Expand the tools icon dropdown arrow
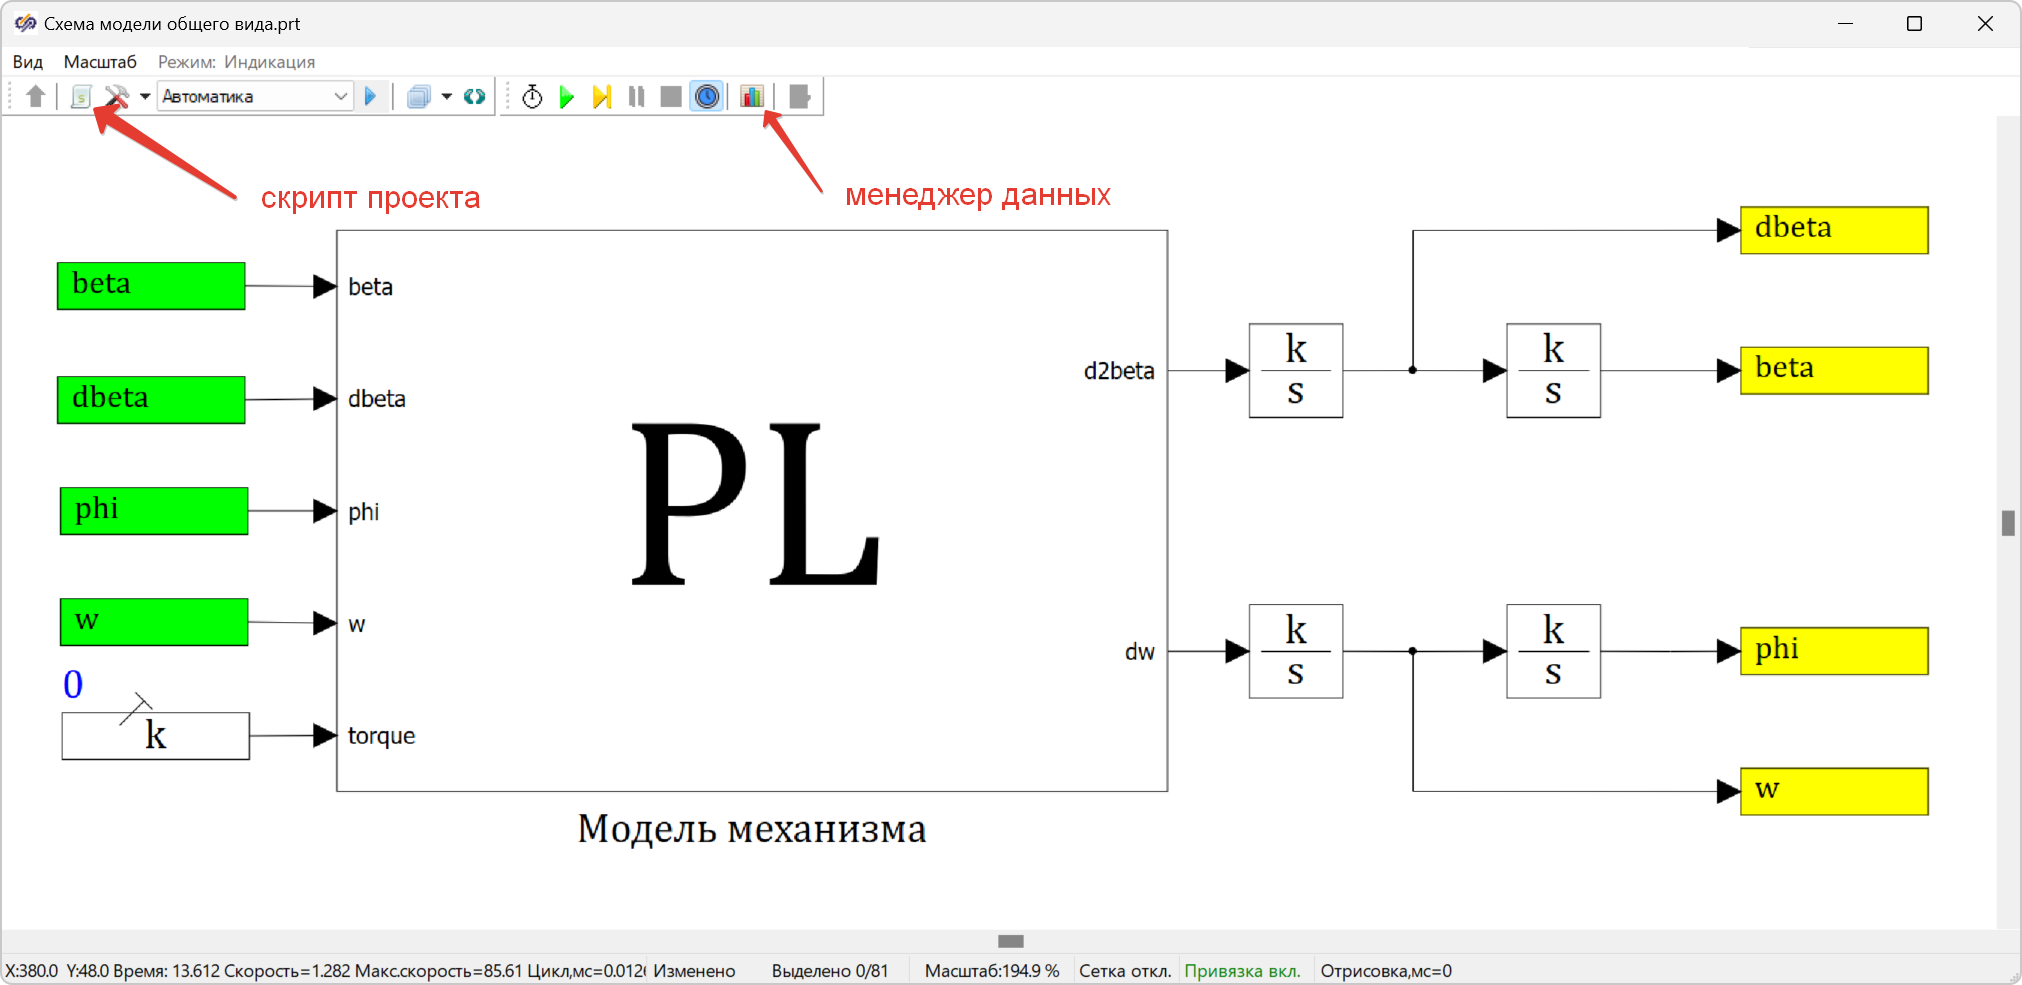This screenshot has height=985, width=2022. click(145, 96)
